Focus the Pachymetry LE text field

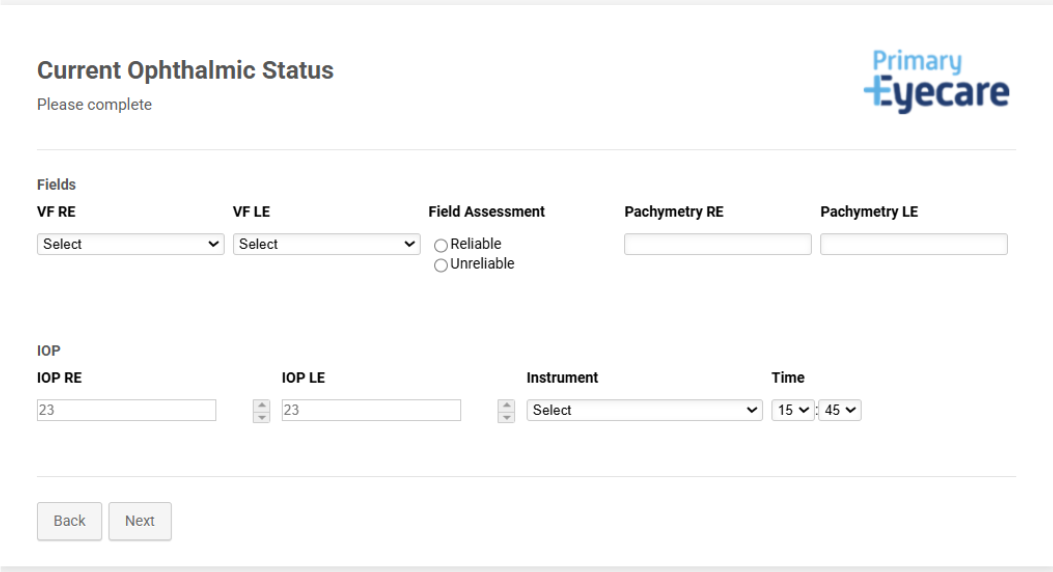[x=914, y=244]
